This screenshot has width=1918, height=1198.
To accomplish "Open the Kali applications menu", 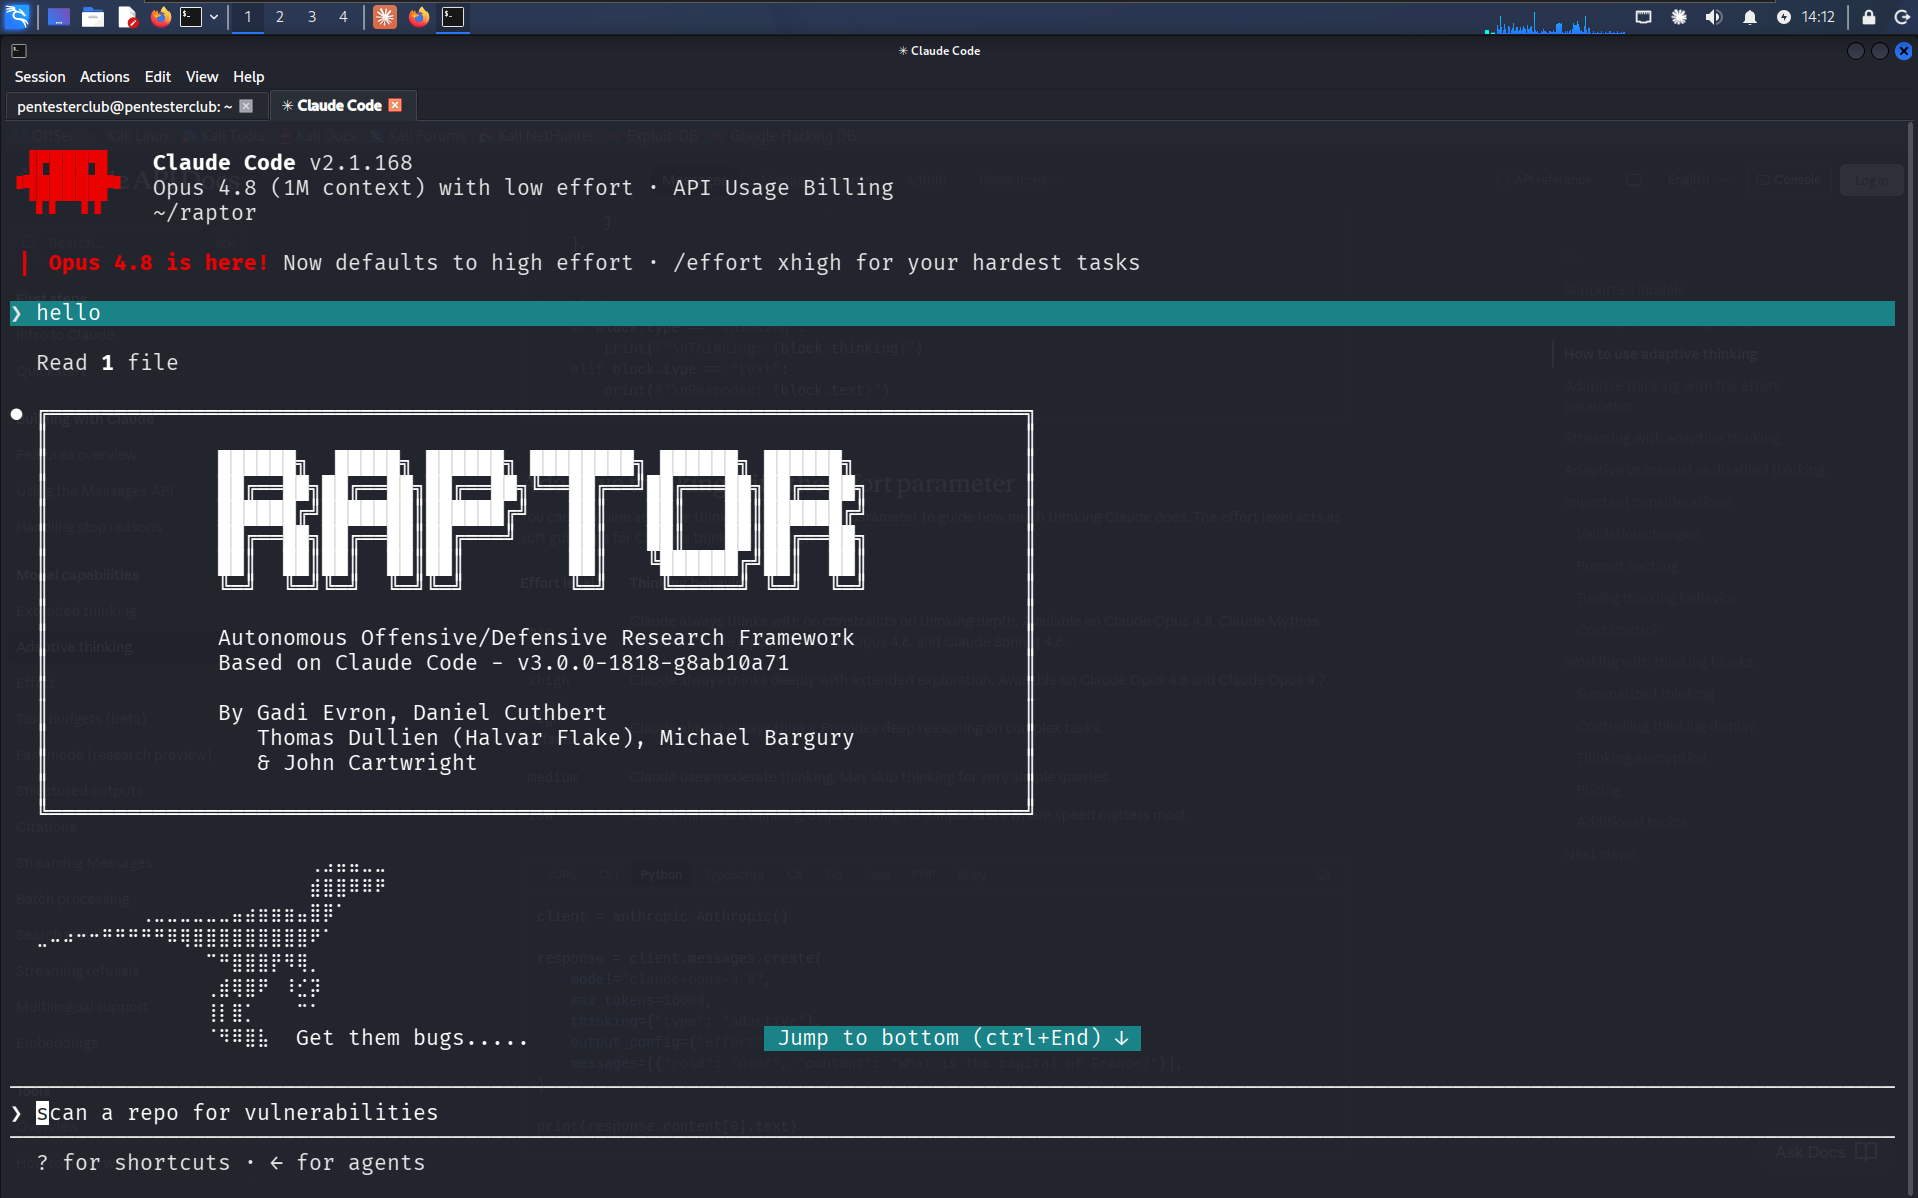I will point(18,16).
